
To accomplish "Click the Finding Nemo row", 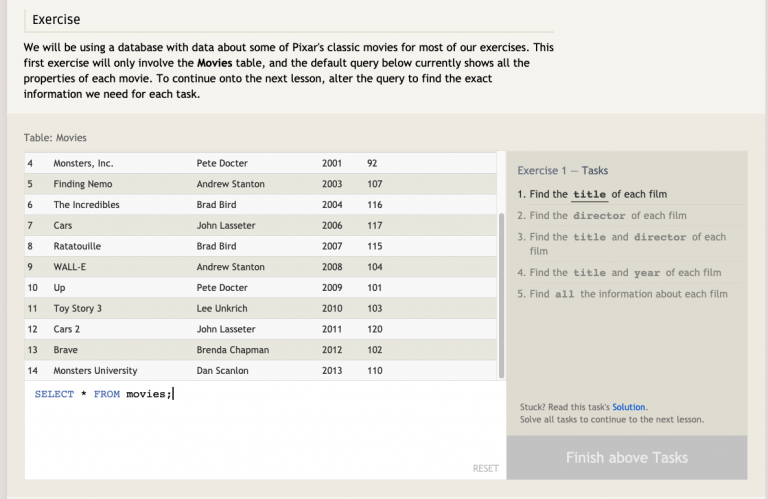I will (x=261, y=184).
